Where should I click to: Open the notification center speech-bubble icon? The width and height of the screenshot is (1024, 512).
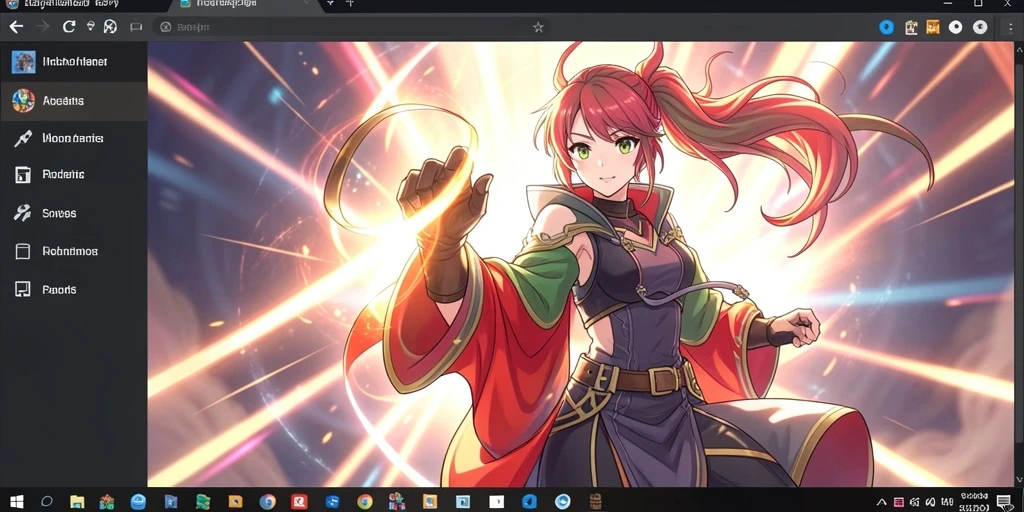[1004, 502]
